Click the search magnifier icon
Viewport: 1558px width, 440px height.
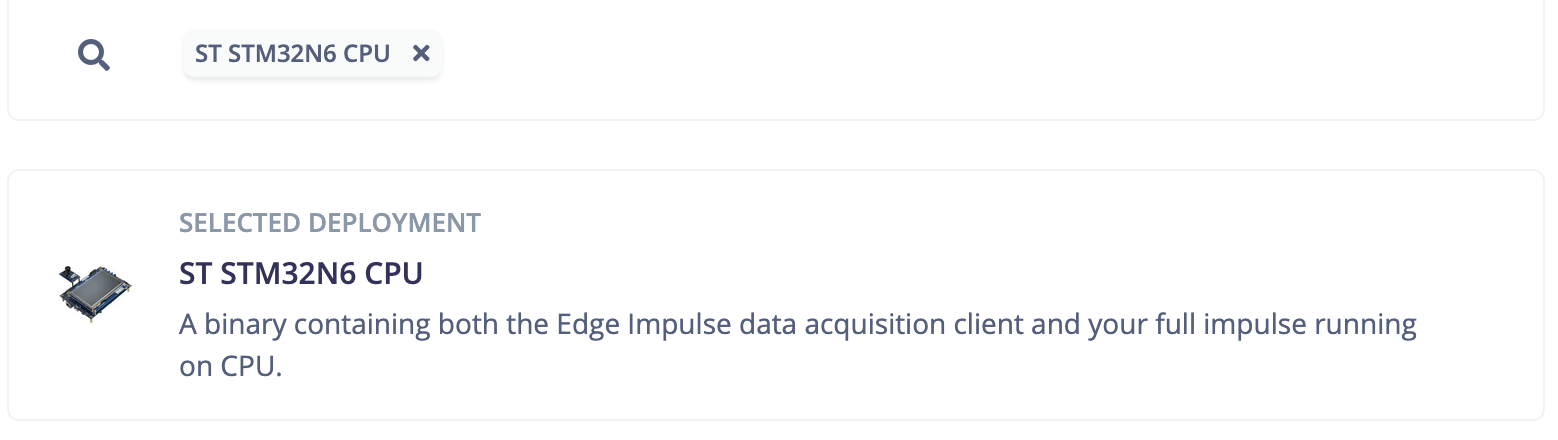(94, 55)
